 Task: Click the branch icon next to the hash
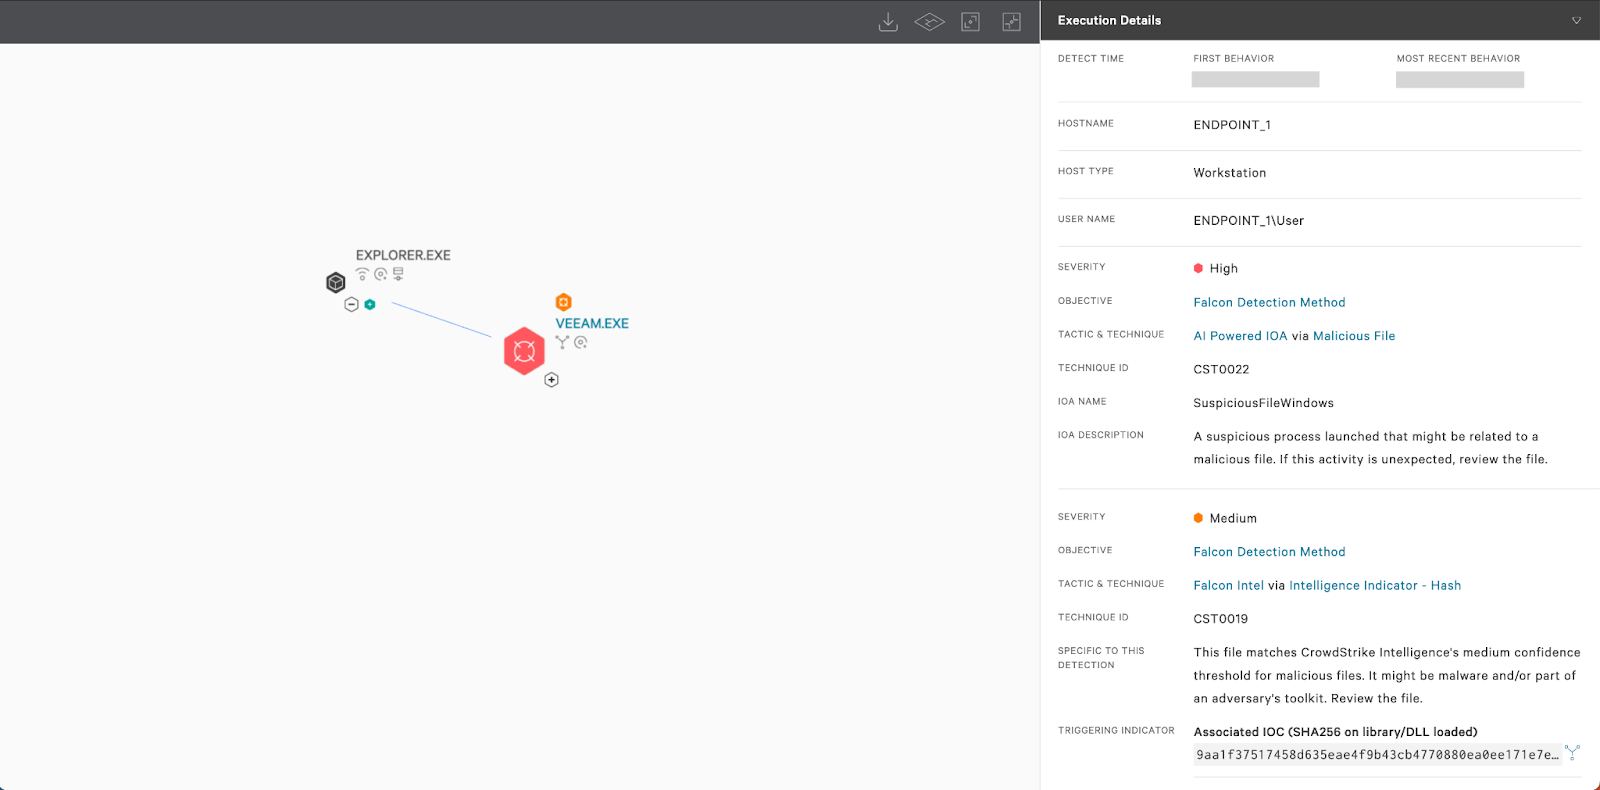pos(1573,753)
